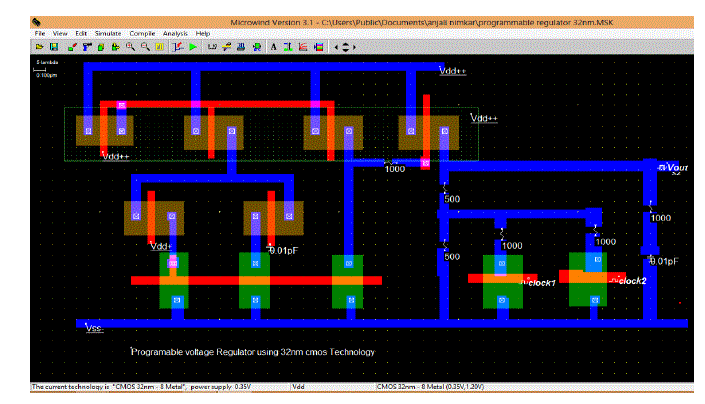The height and width of the screenshot is (404, 705).
Task: Select the clock2 signal label
Action: pos(632,281)
